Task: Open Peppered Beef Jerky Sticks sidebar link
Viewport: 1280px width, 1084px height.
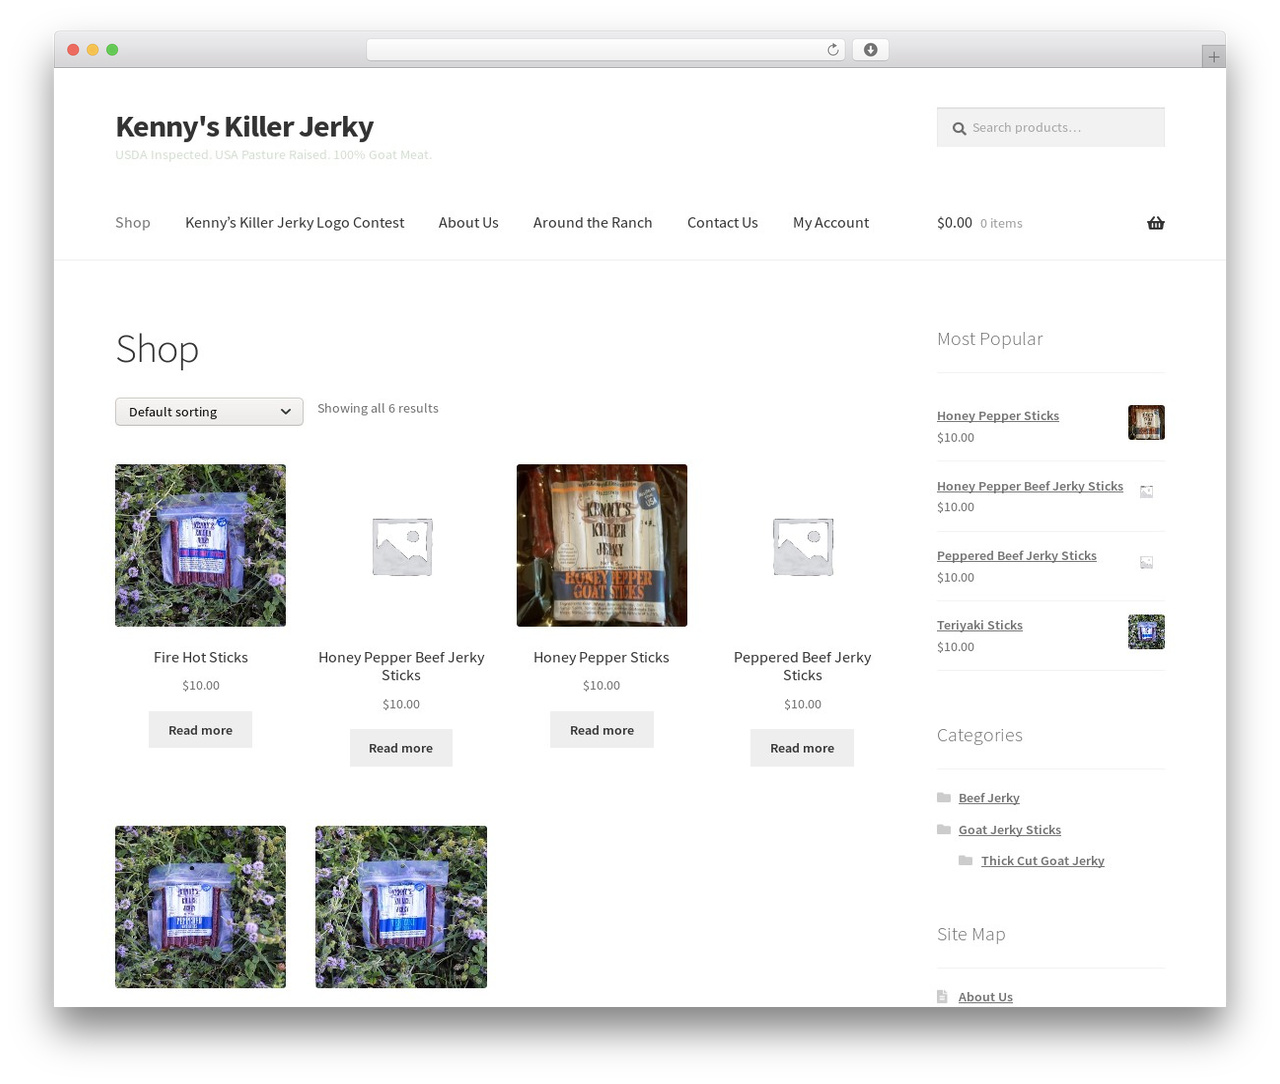Action: tap(1017, 556)
